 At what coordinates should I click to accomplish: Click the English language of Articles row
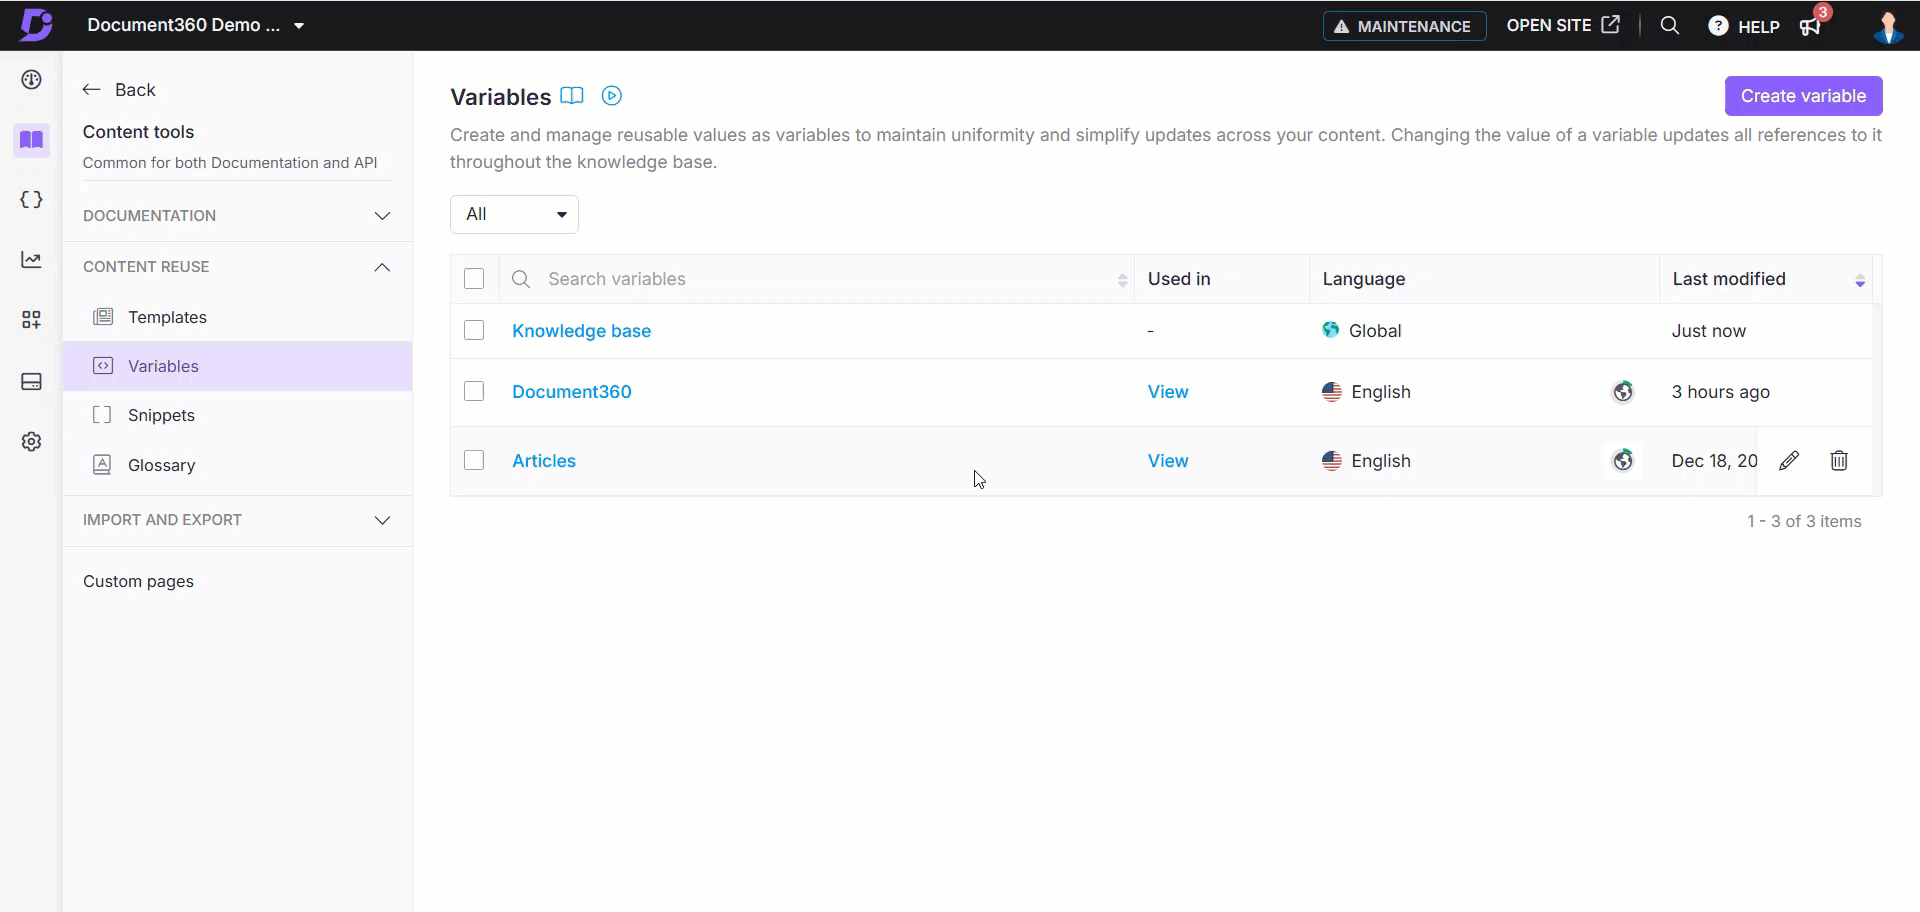tap(1380, 461)
